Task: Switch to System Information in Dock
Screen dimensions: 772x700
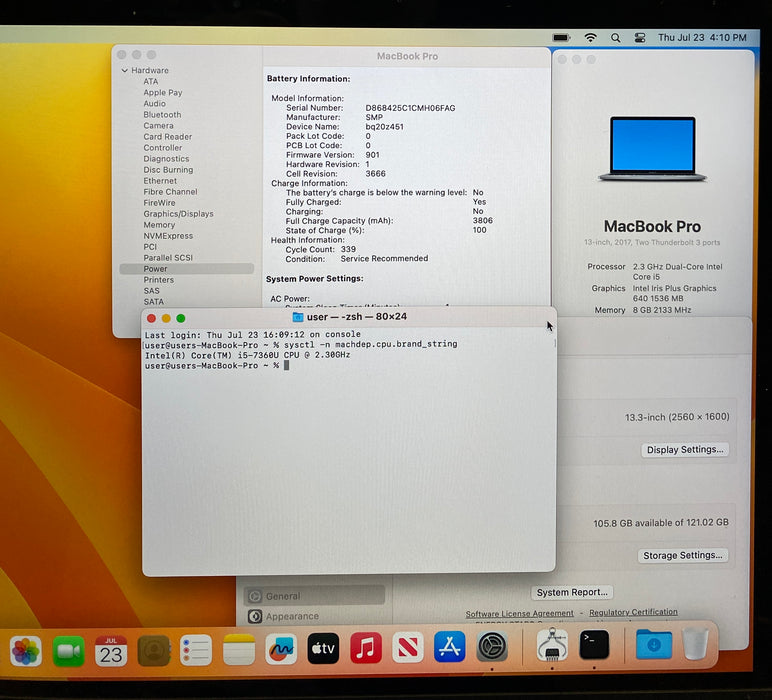Action: (552, 645)
